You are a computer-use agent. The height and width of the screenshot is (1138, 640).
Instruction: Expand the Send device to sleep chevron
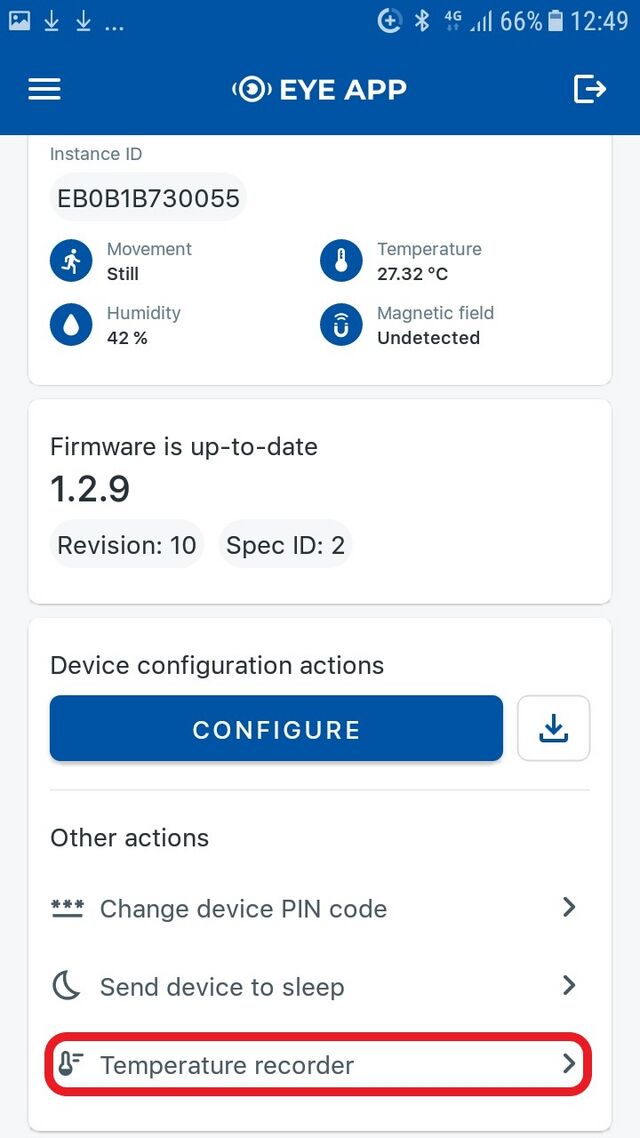coord(569,985)
